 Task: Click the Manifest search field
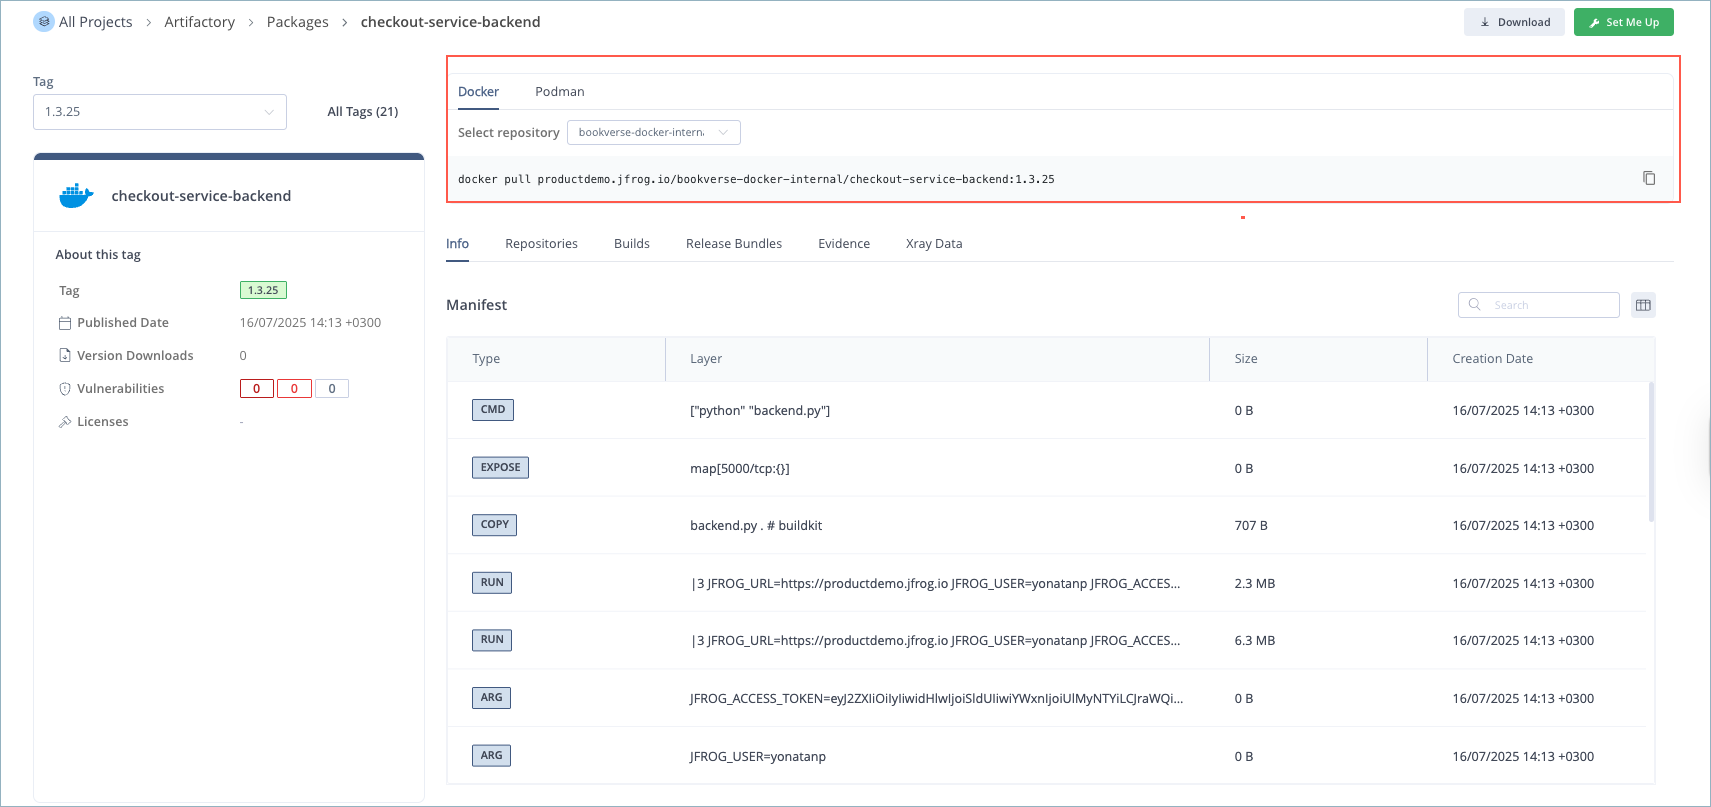point(1539,305)
